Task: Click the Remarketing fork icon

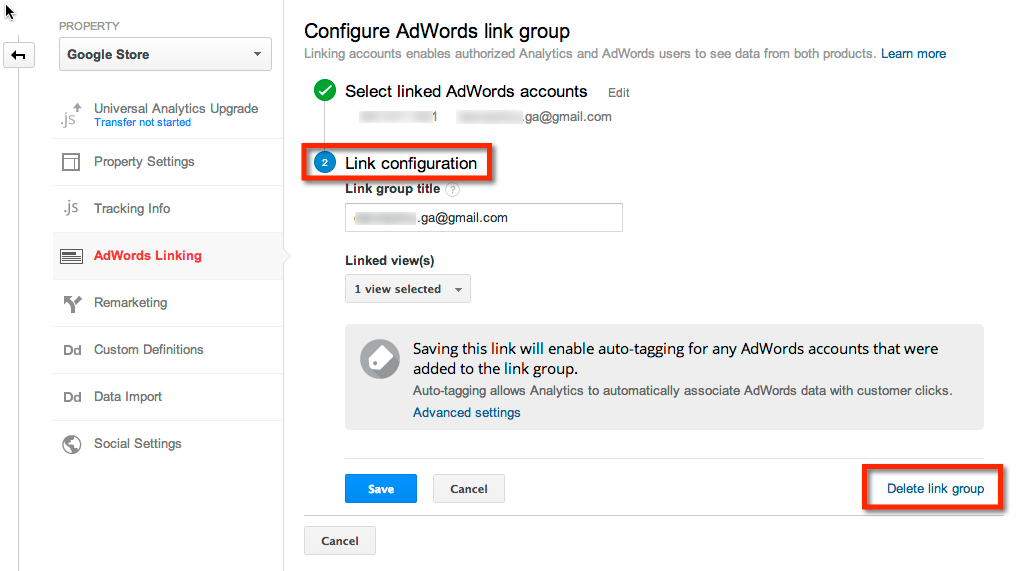Action: tap(72, 303)
